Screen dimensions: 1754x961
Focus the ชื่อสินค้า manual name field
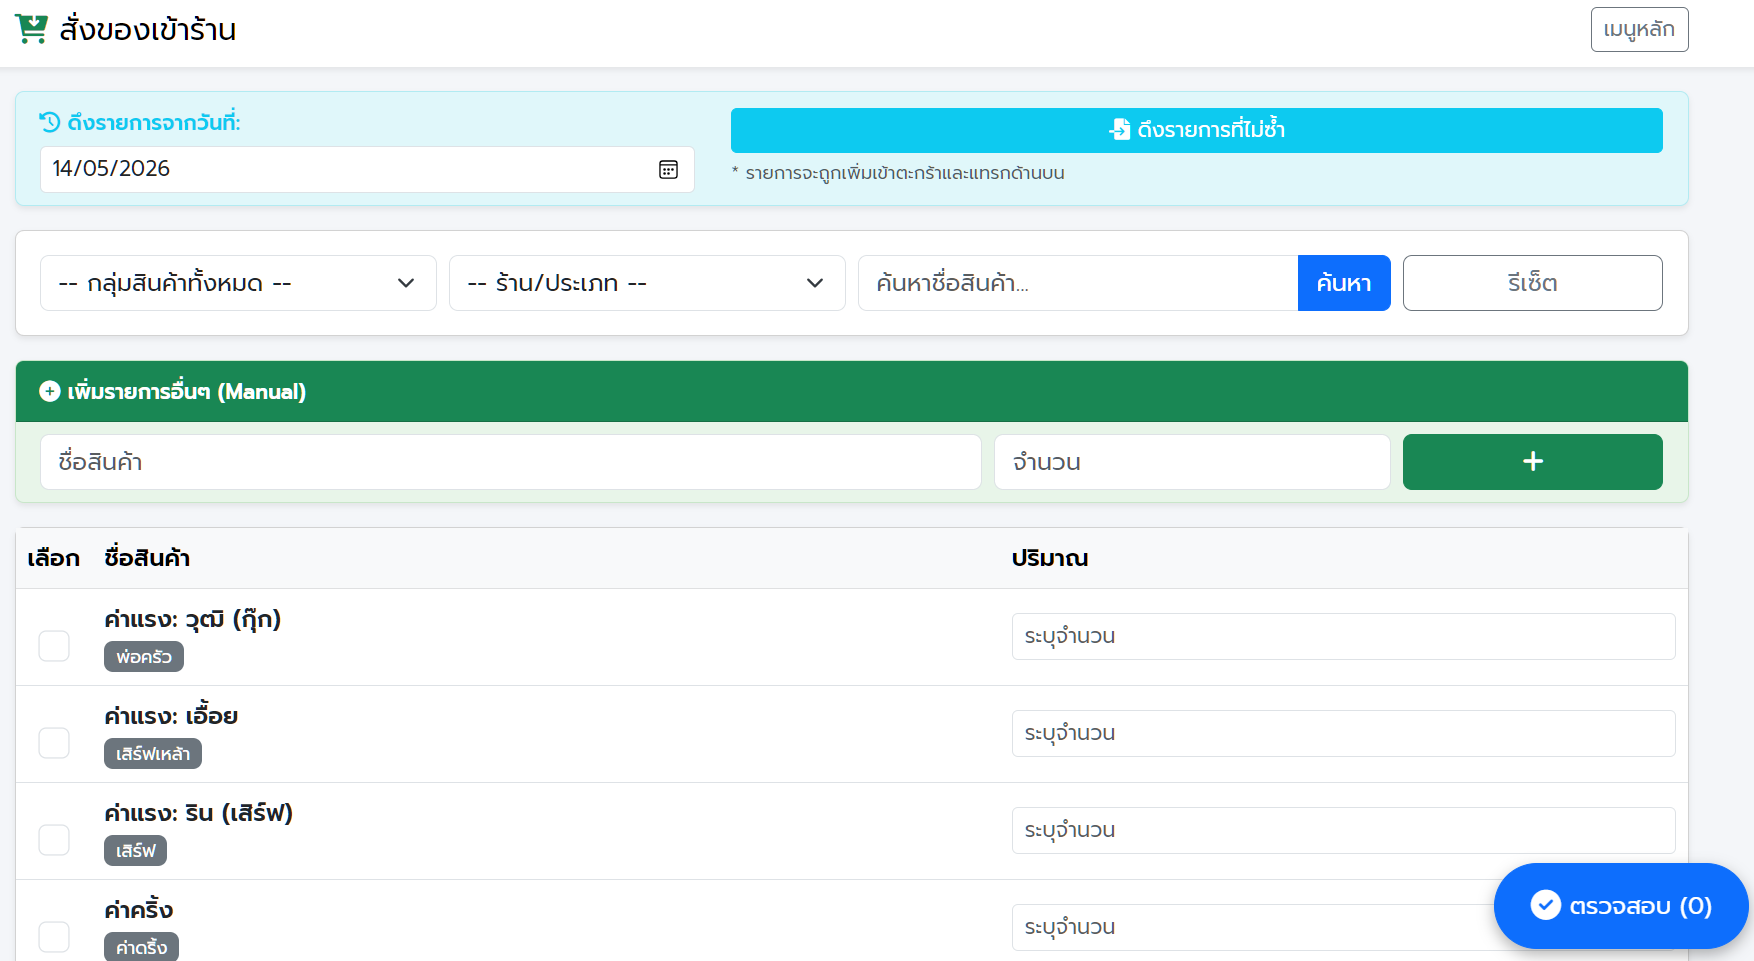pos(511,462)
